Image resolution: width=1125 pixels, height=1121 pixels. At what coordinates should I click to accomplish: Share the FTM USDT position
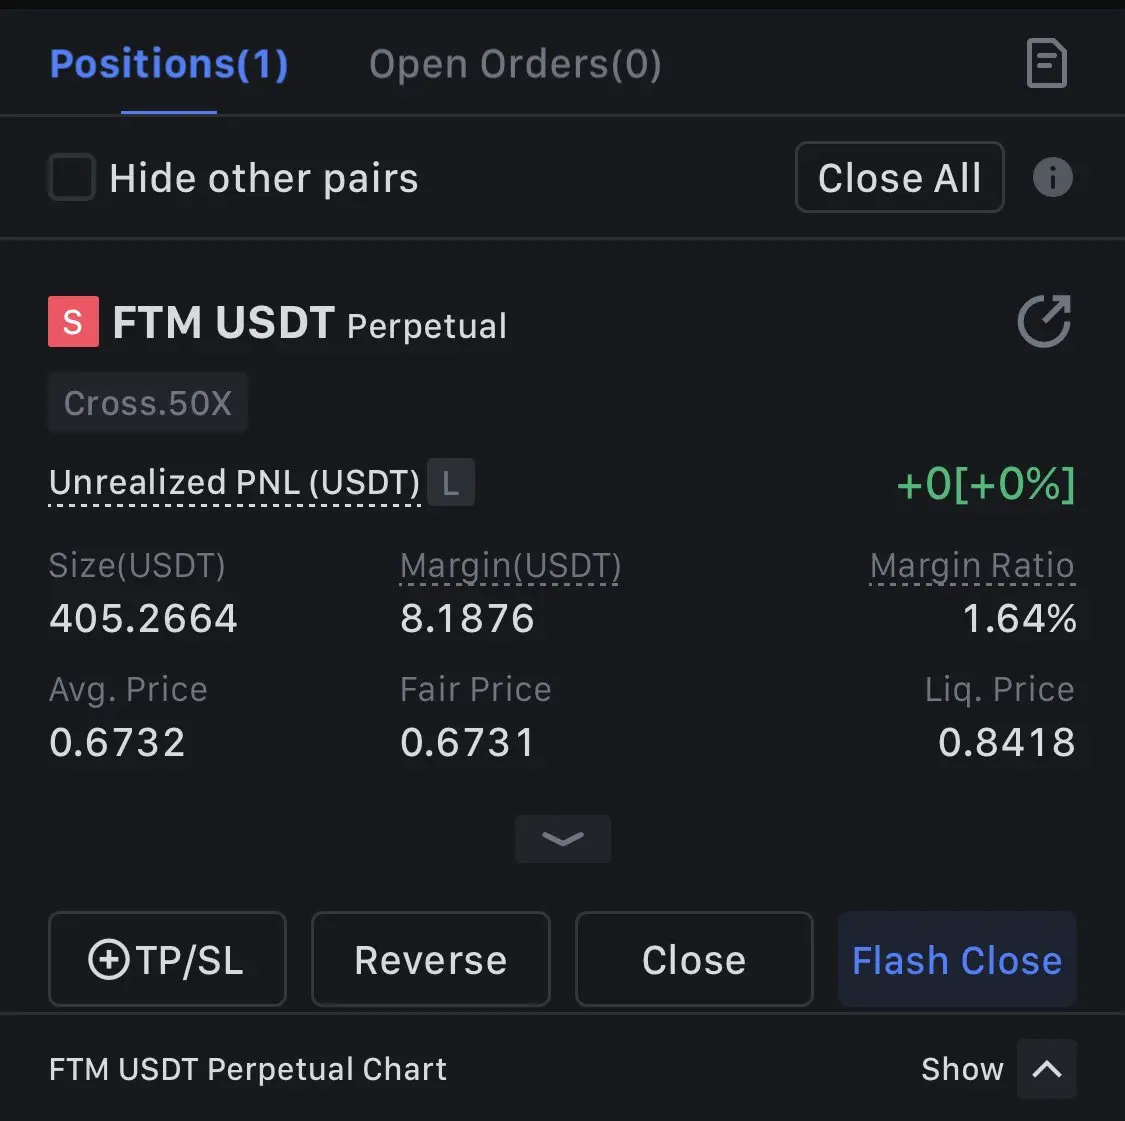(x=1045, y=321)
